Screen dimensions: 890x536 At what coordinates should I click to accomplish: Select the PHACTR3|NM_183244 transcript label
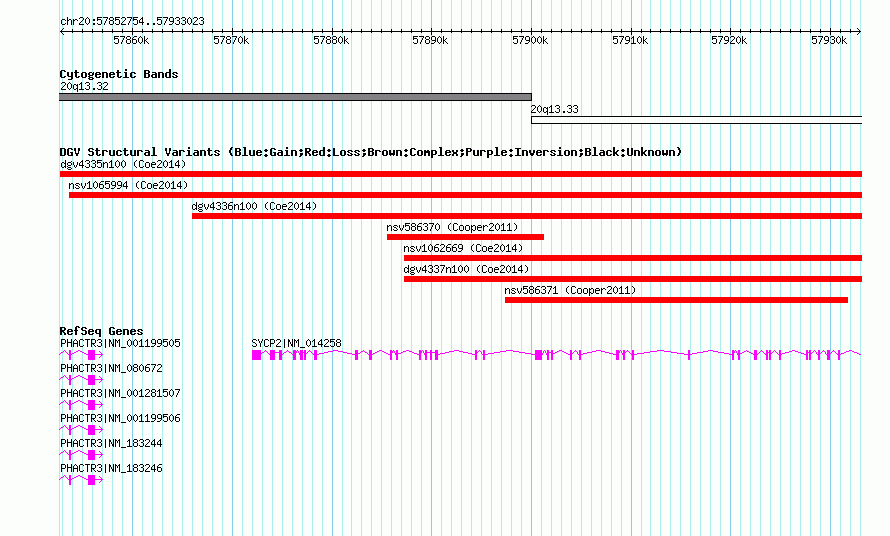[x=111, y=443]
